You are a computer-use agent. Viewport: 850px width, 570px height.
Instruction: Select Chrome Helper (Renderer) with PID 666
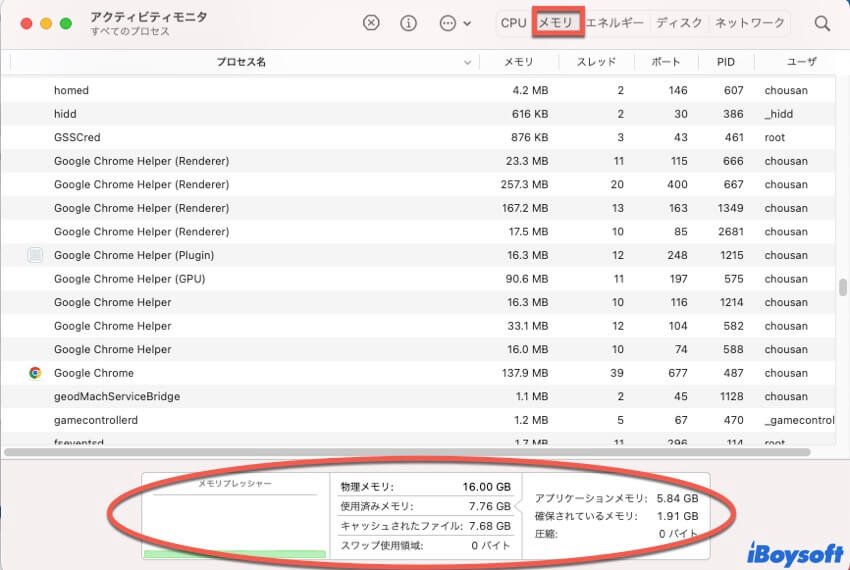[x=418, y=161]
